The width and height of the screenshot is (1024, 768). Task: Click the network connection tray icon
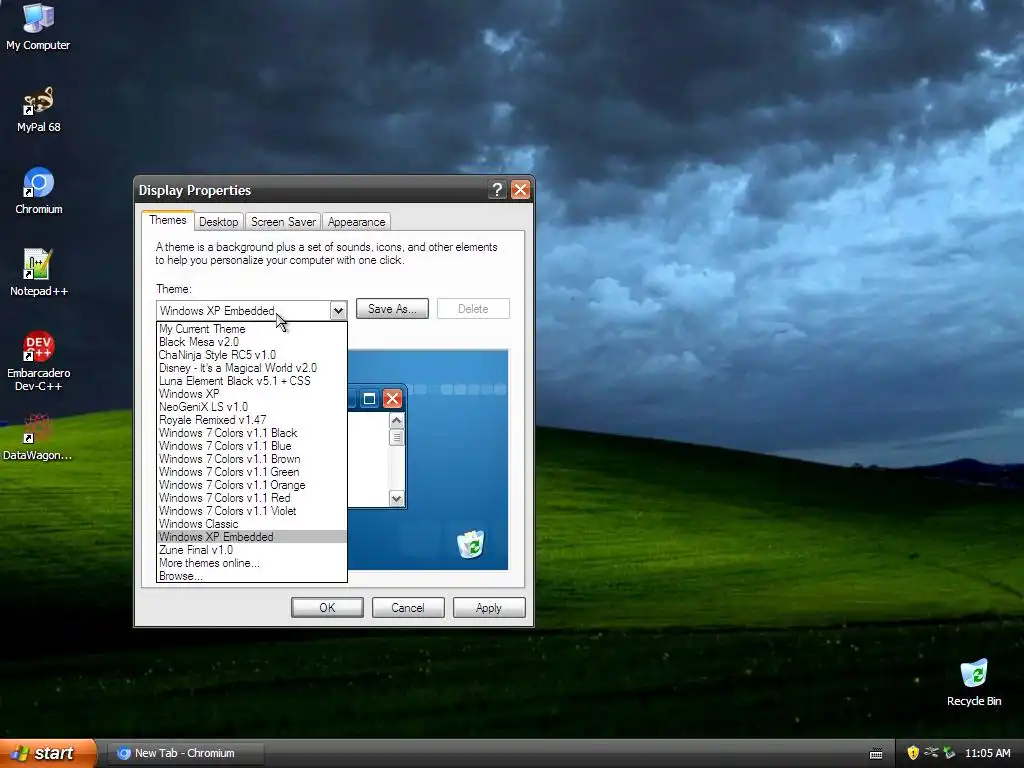(931, 753)
